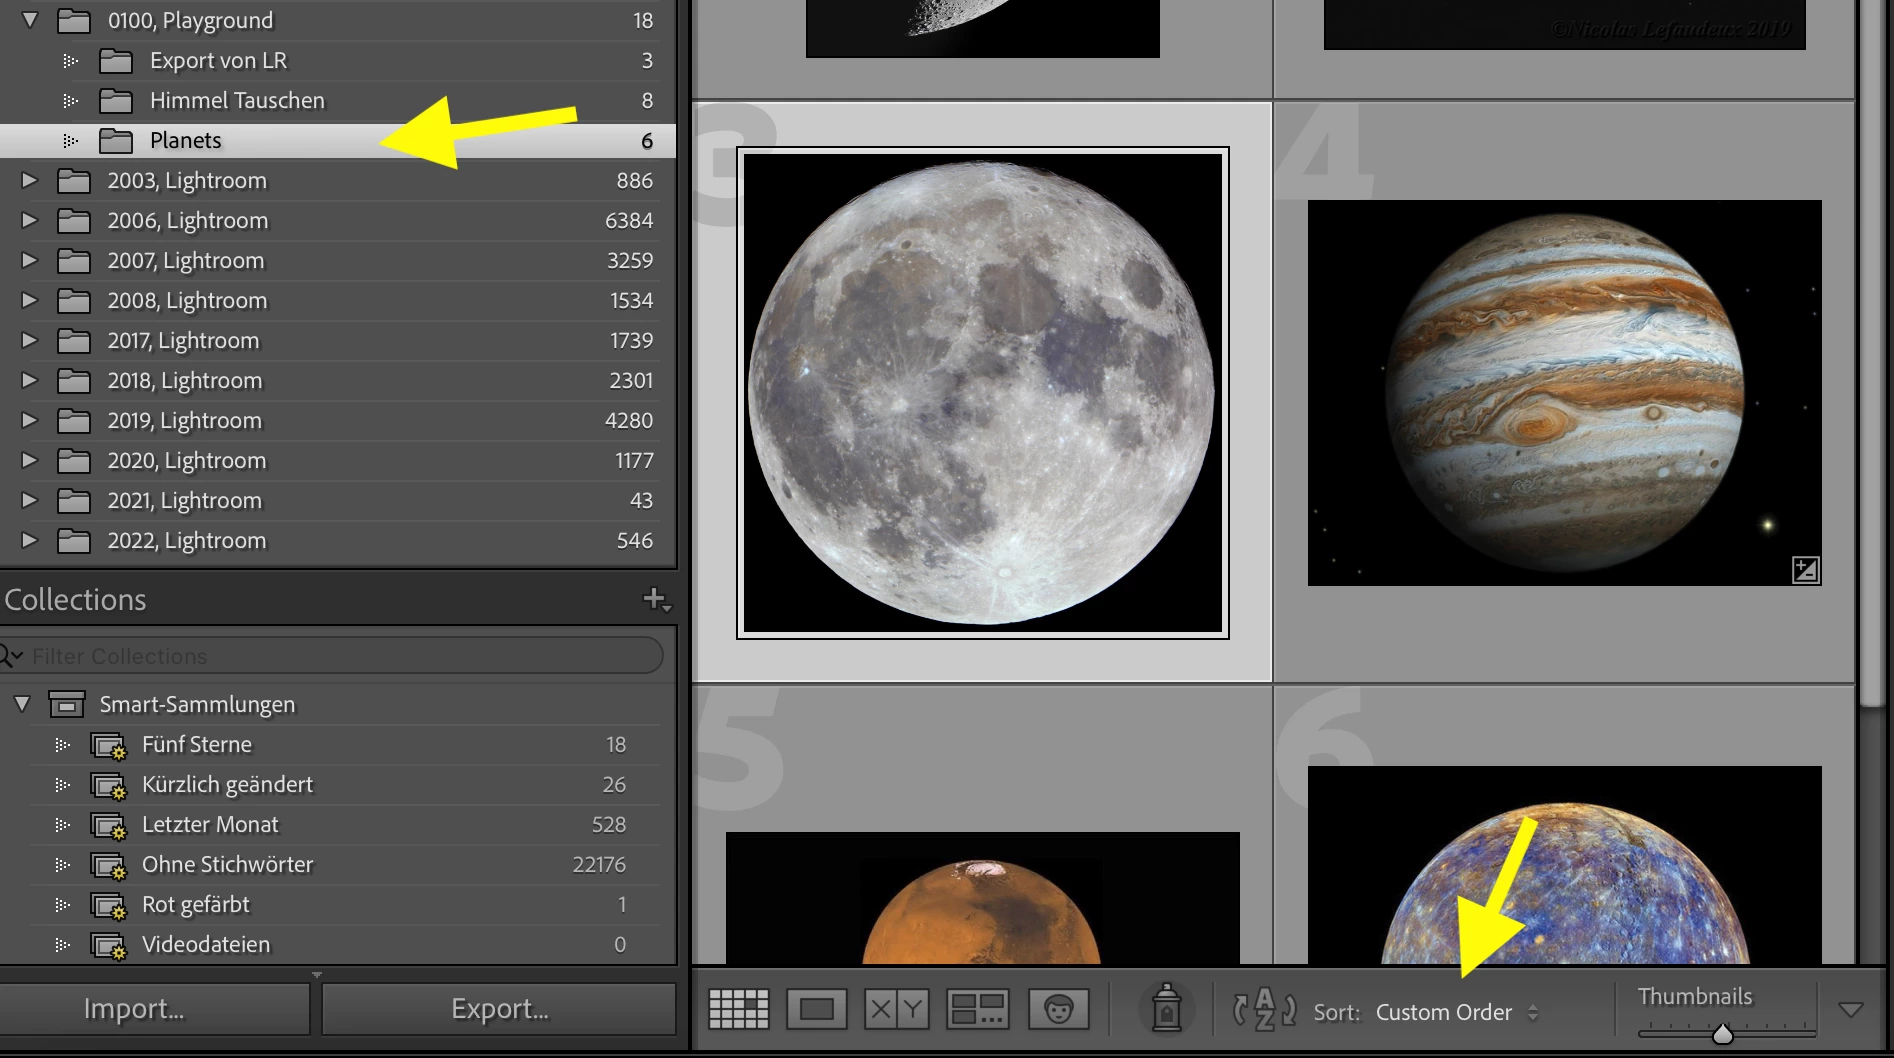1894x1058 pixels.
Task: Click the Export von LR folder icon
Action: pos(116,61)
